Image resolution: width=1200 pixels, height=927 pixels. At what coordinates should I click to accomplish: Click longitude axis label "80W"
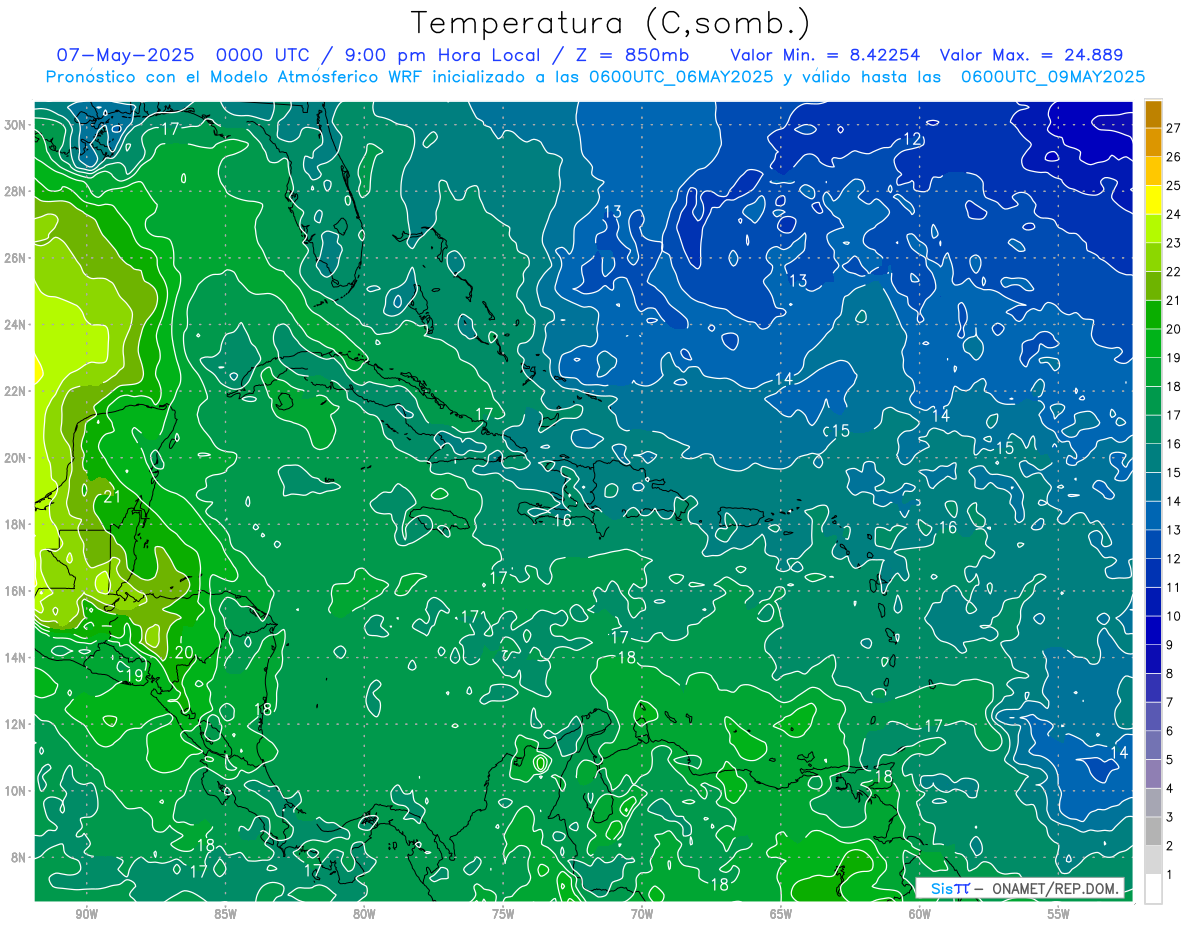click(364, 914)
